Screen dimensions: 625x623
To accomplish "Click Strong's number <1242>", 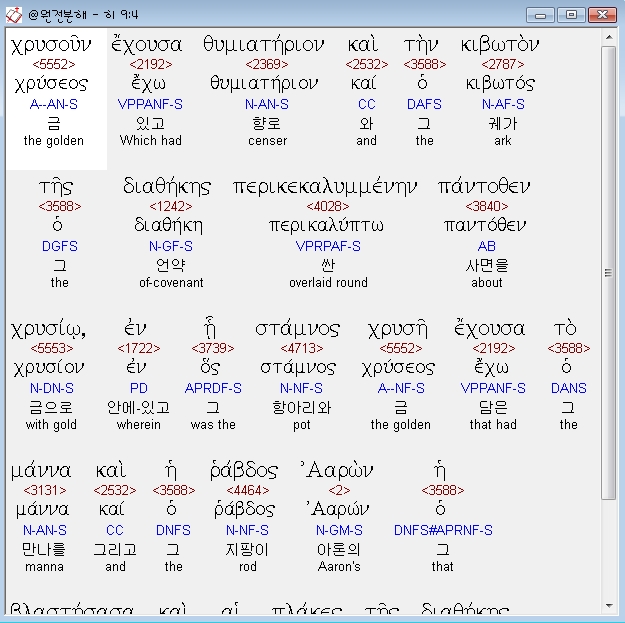I will tap(171, 206).
